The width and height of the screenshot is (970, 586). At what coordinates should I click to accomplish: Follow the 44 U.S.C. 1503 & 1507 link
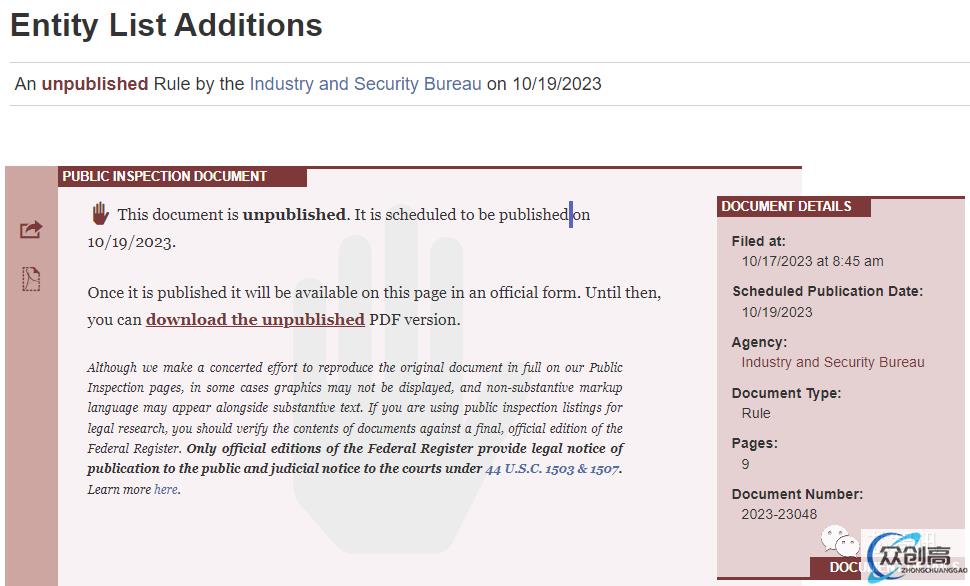(x=552, y=469)
